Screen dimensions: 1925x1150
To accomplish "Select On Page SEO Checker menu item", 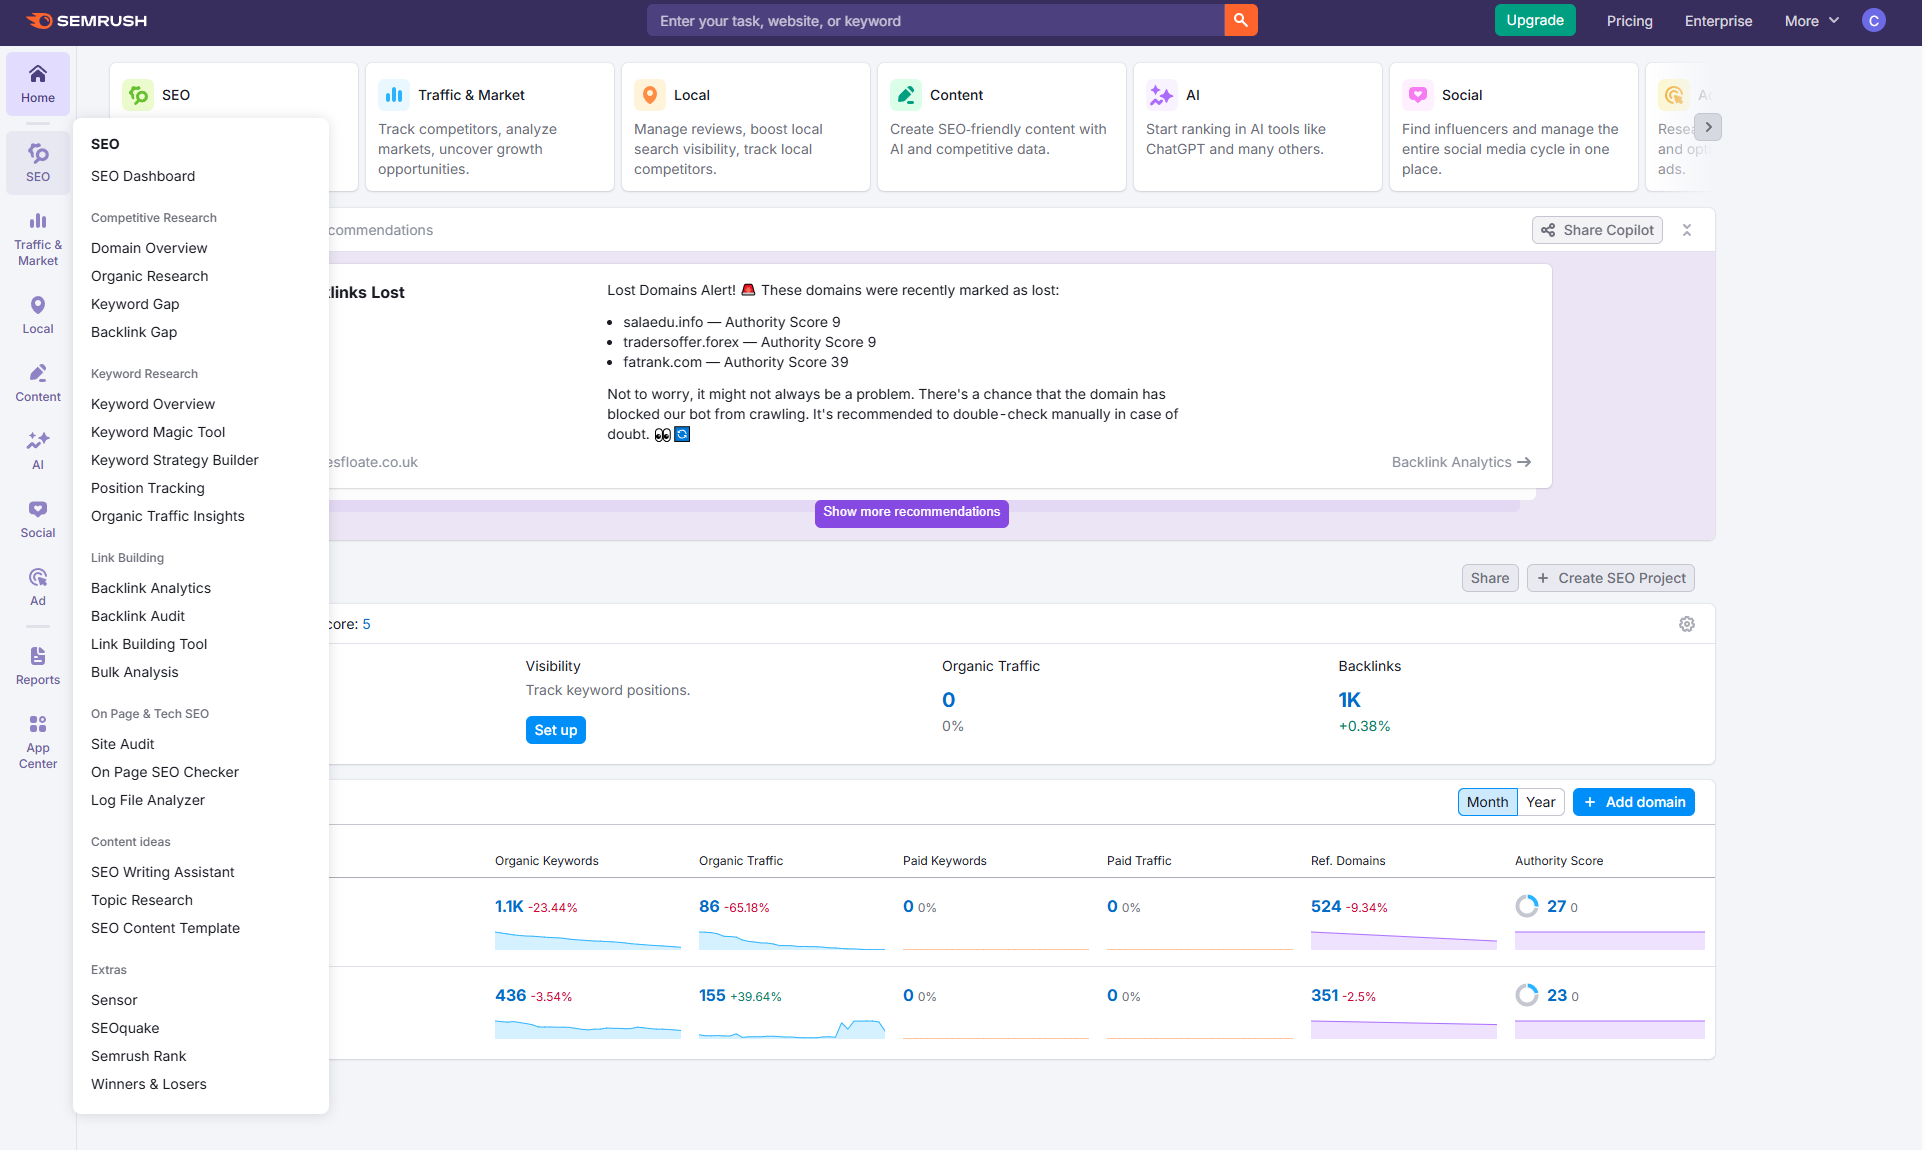I will point(165,772).
